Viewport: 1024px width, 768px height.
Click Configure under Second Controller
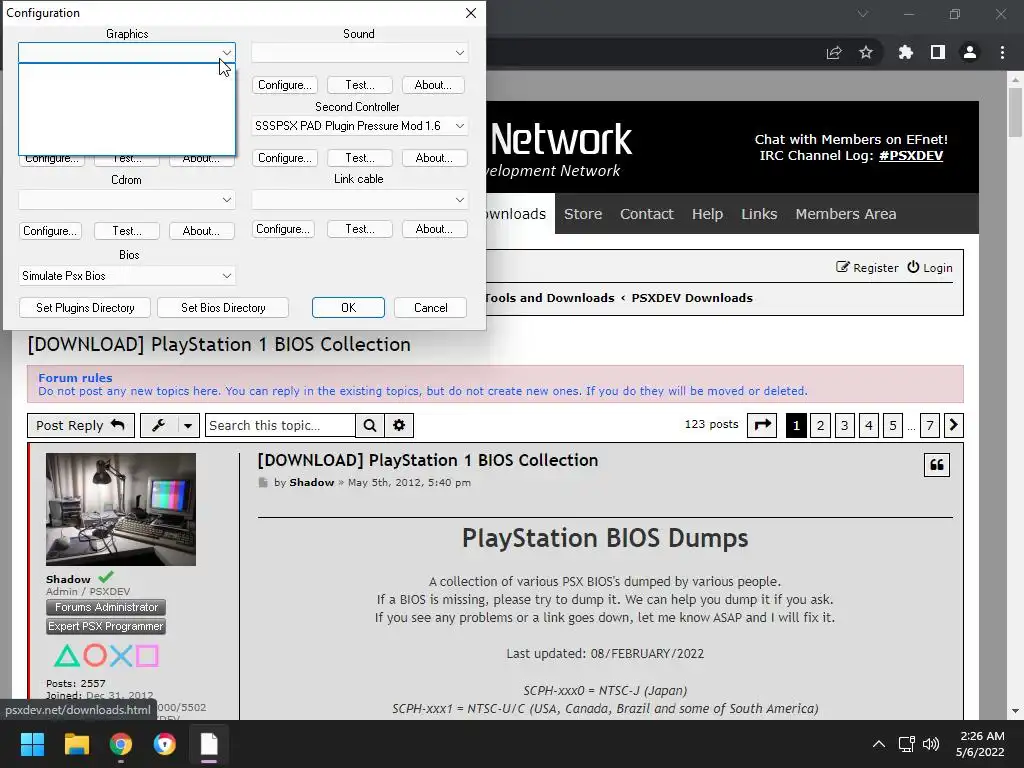pos(285,158)
